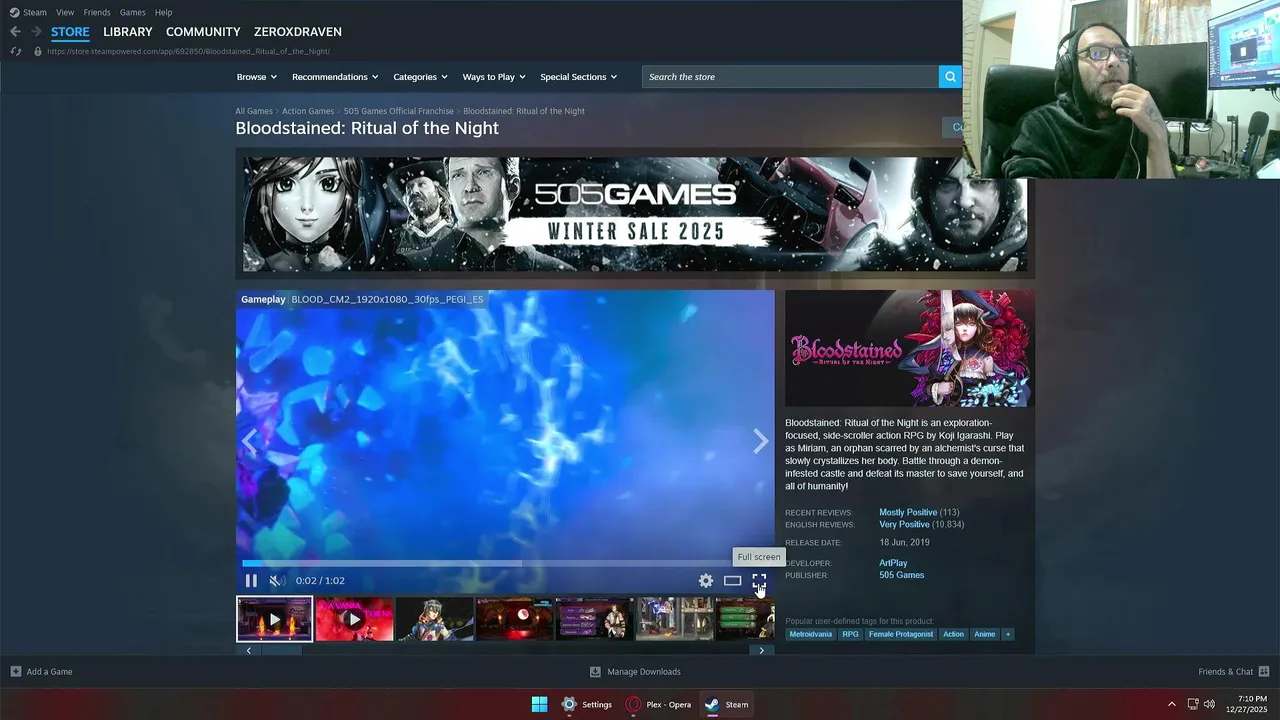Expand the Ways to Play dropdown
This screenshot has width=1280, height=720.
[494, 77]
